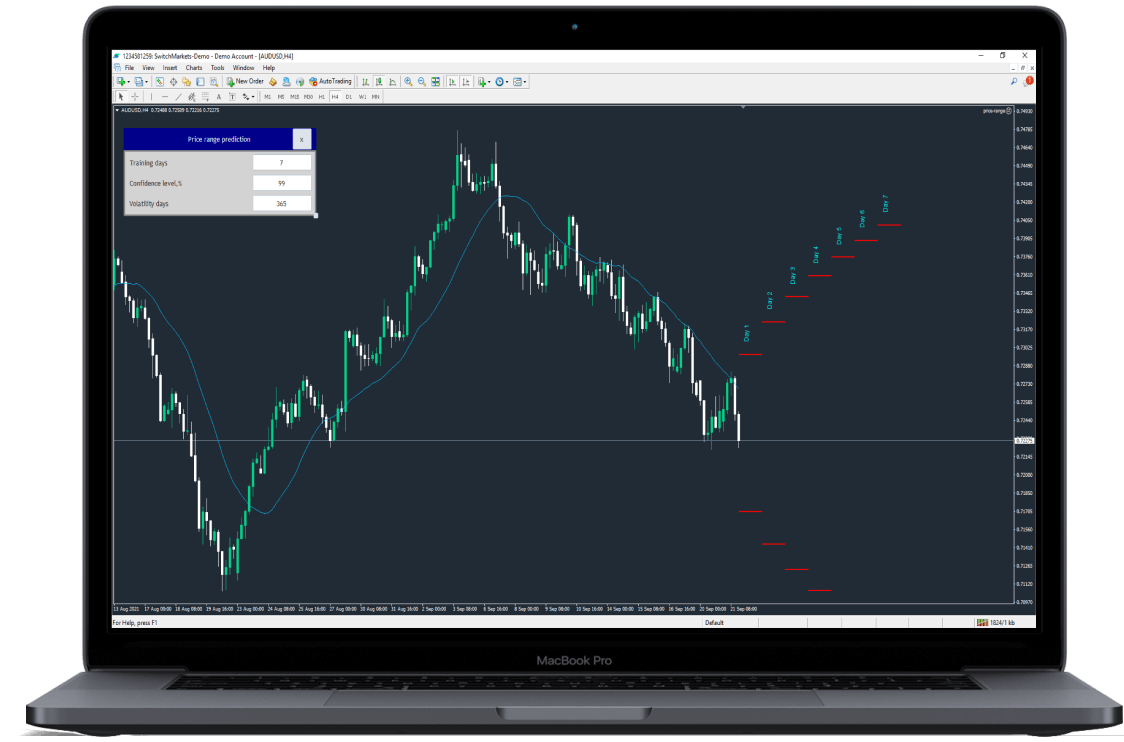Switch to bar chart display
The width and height of the screenshot is (1124, 742).
point(366,82)
